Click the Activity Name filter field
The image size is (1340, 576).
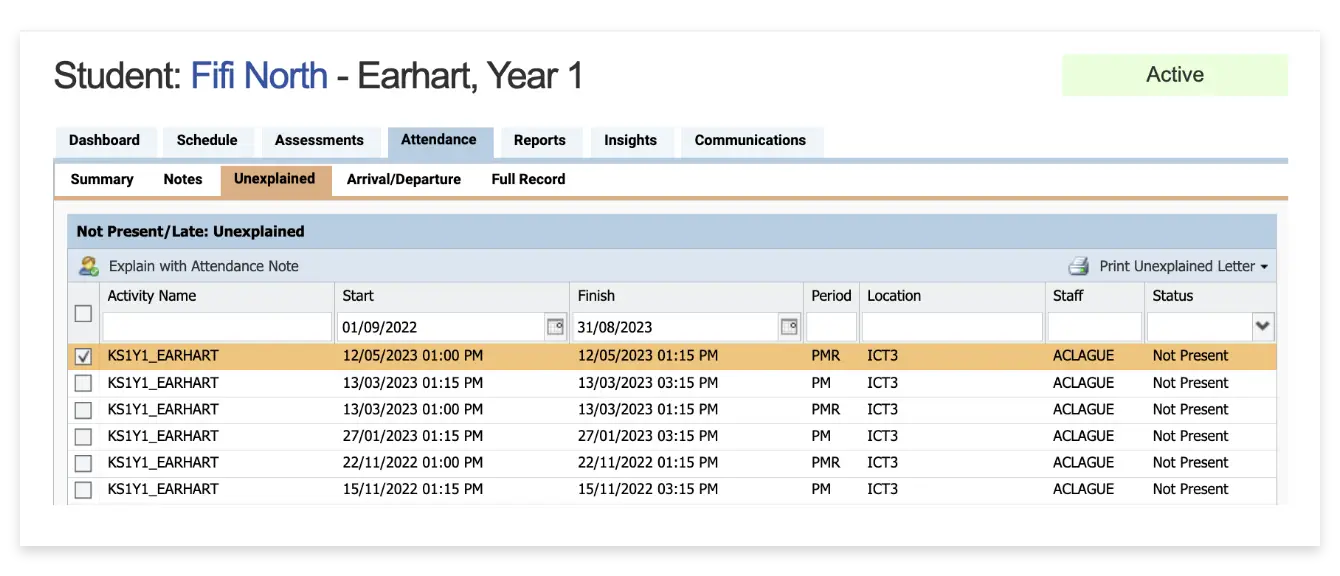point(217,327)
